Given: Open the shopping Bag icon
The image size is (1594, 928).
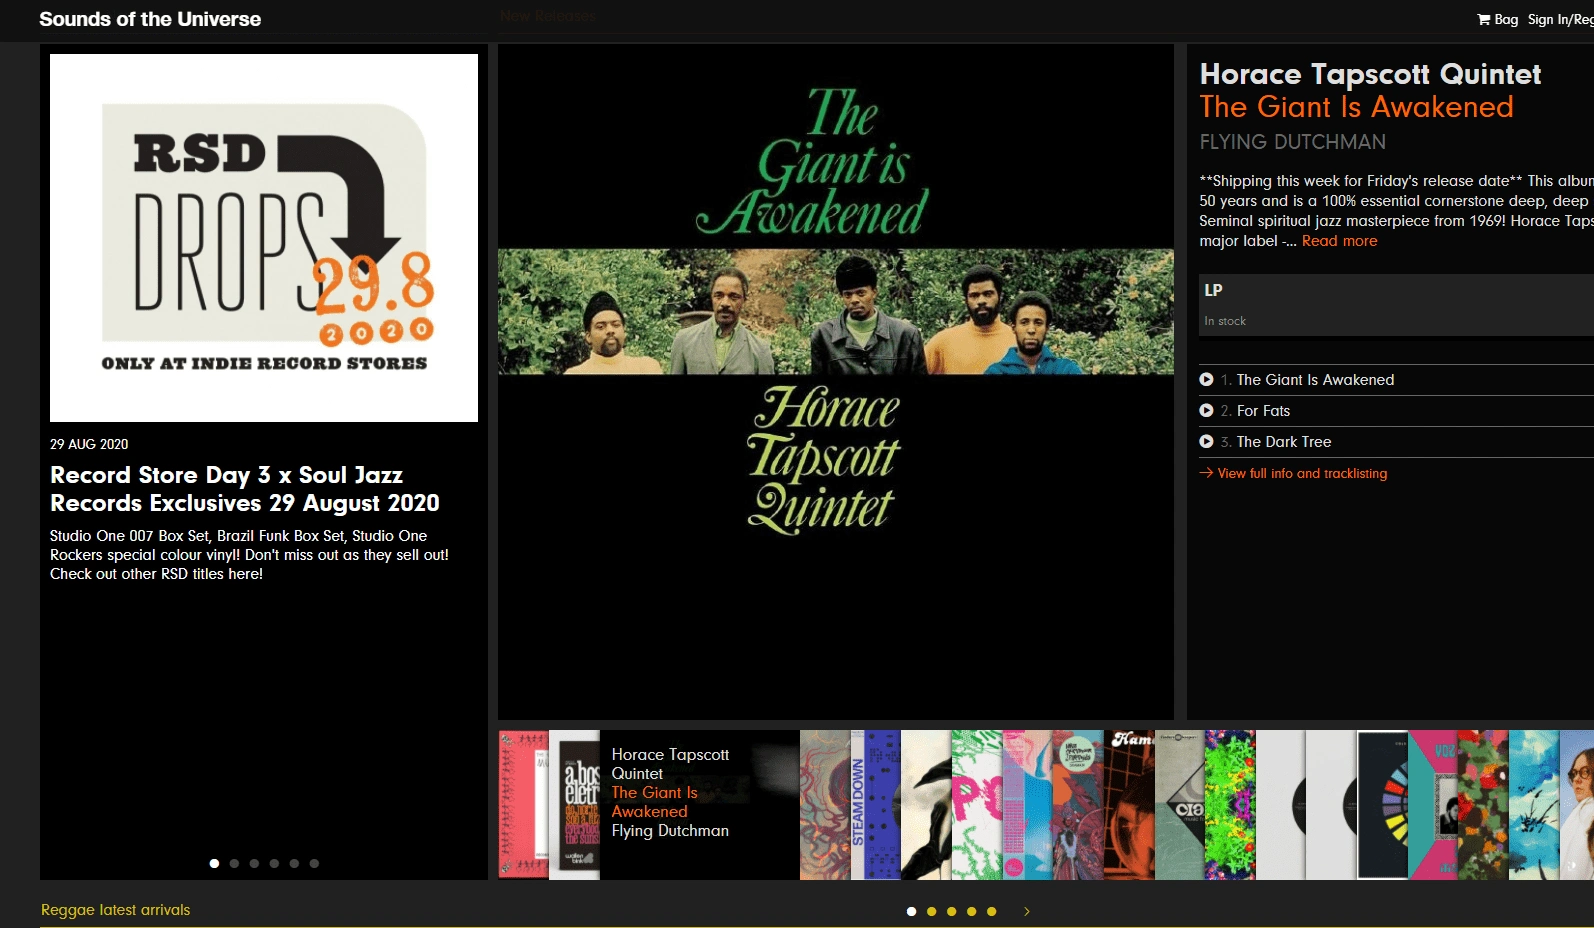Looking at the screenshot, I should pos(1497,19).
